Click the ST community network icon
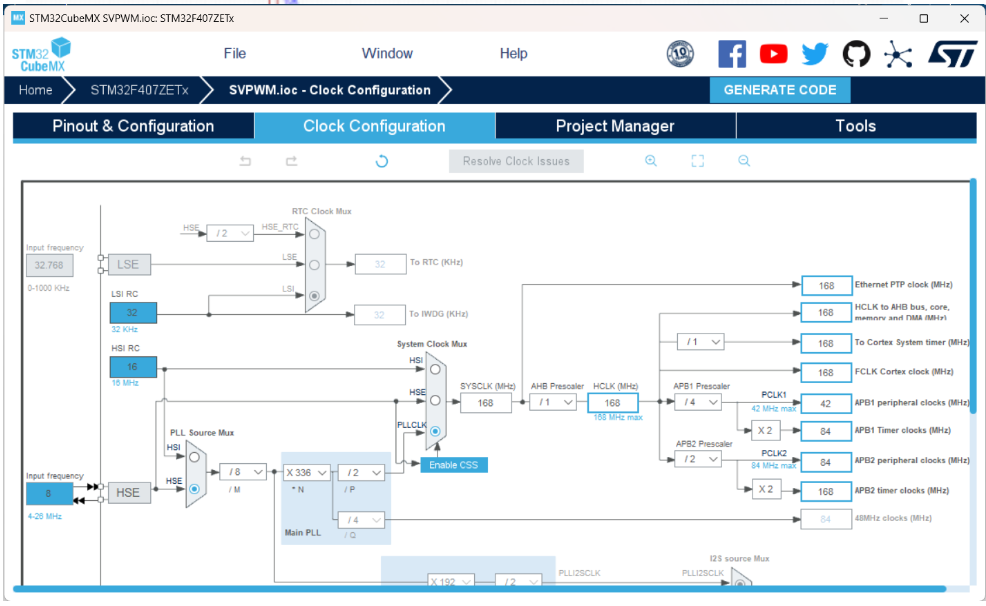986x606 pixels. point(898,54)
